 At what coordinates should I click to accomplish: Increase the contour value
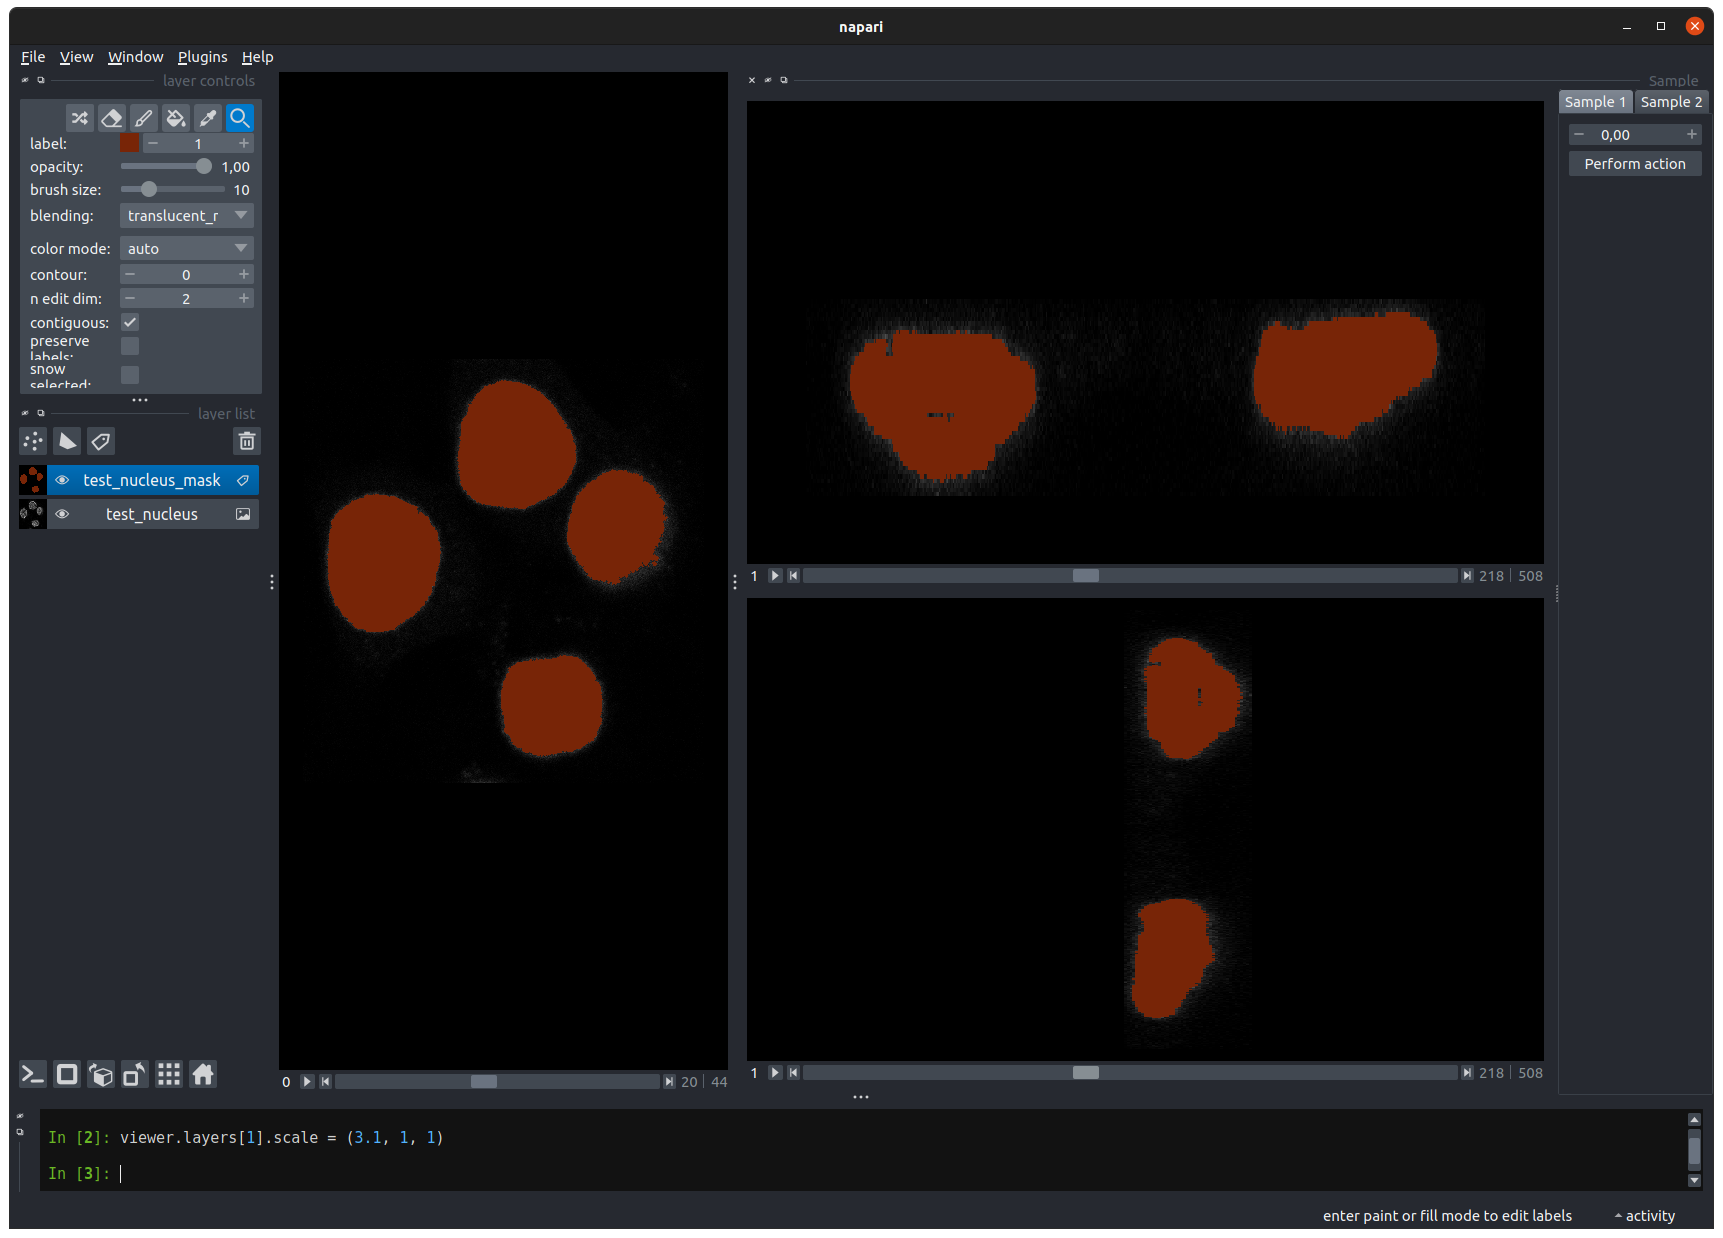(243, 274)
